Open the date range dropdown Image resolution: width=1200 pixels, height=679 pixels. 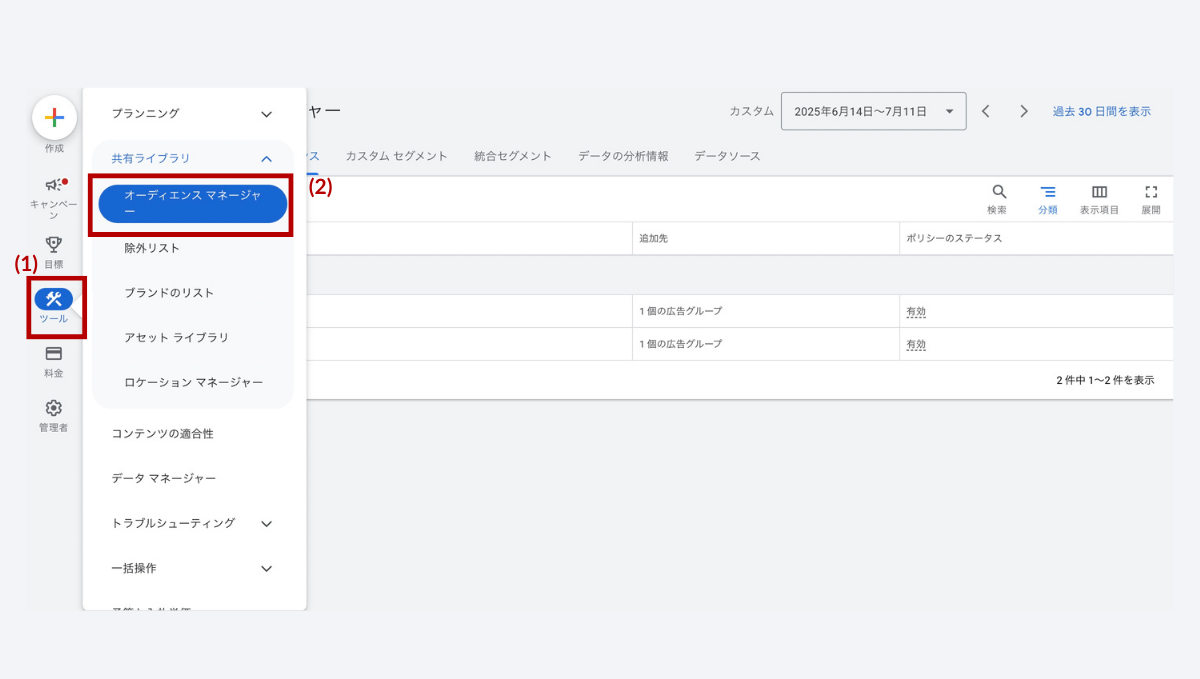click(873, 111)
